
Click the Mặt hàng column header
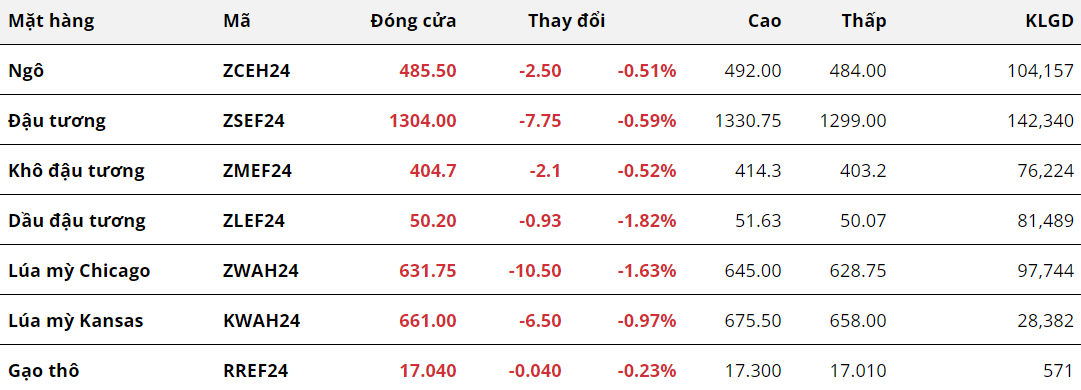[x=51, y=21]
